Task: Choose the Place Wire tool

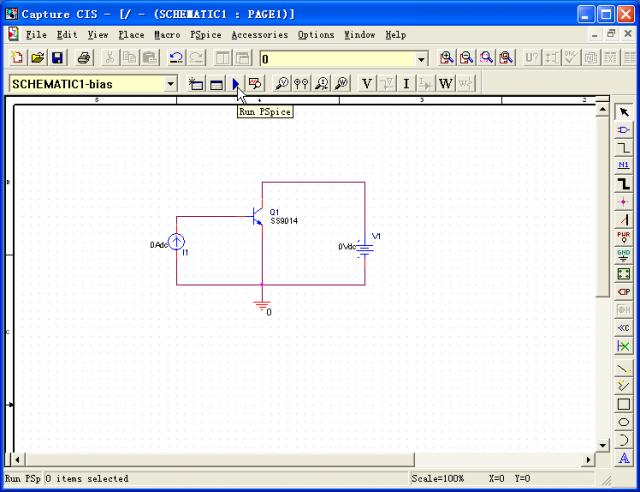Action: (624, 148)
